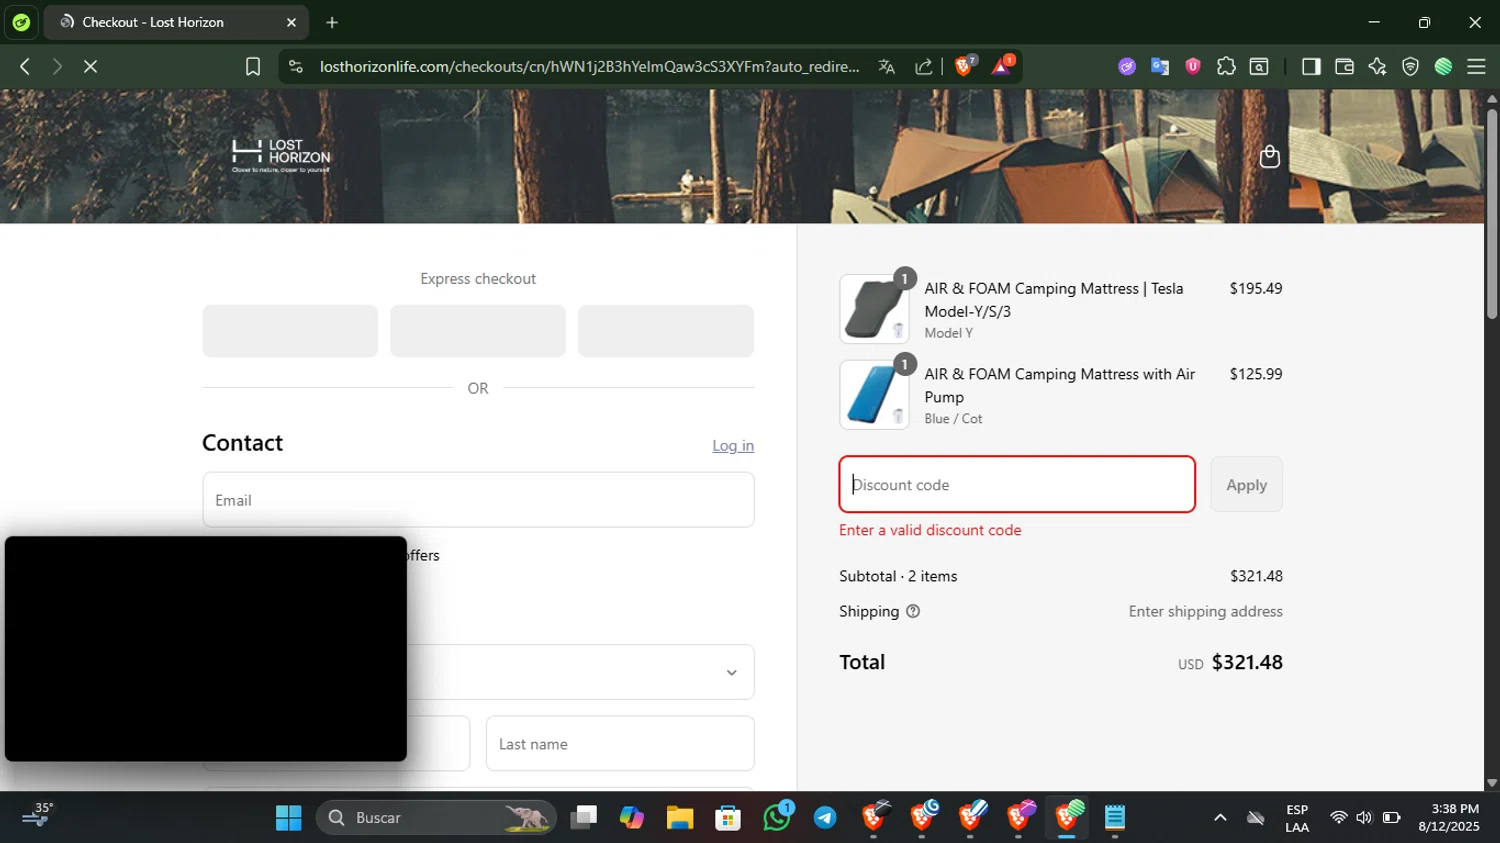Click the Lost Horizon logo
Viewport: 1500px width, 843px height.
(281, 156)
